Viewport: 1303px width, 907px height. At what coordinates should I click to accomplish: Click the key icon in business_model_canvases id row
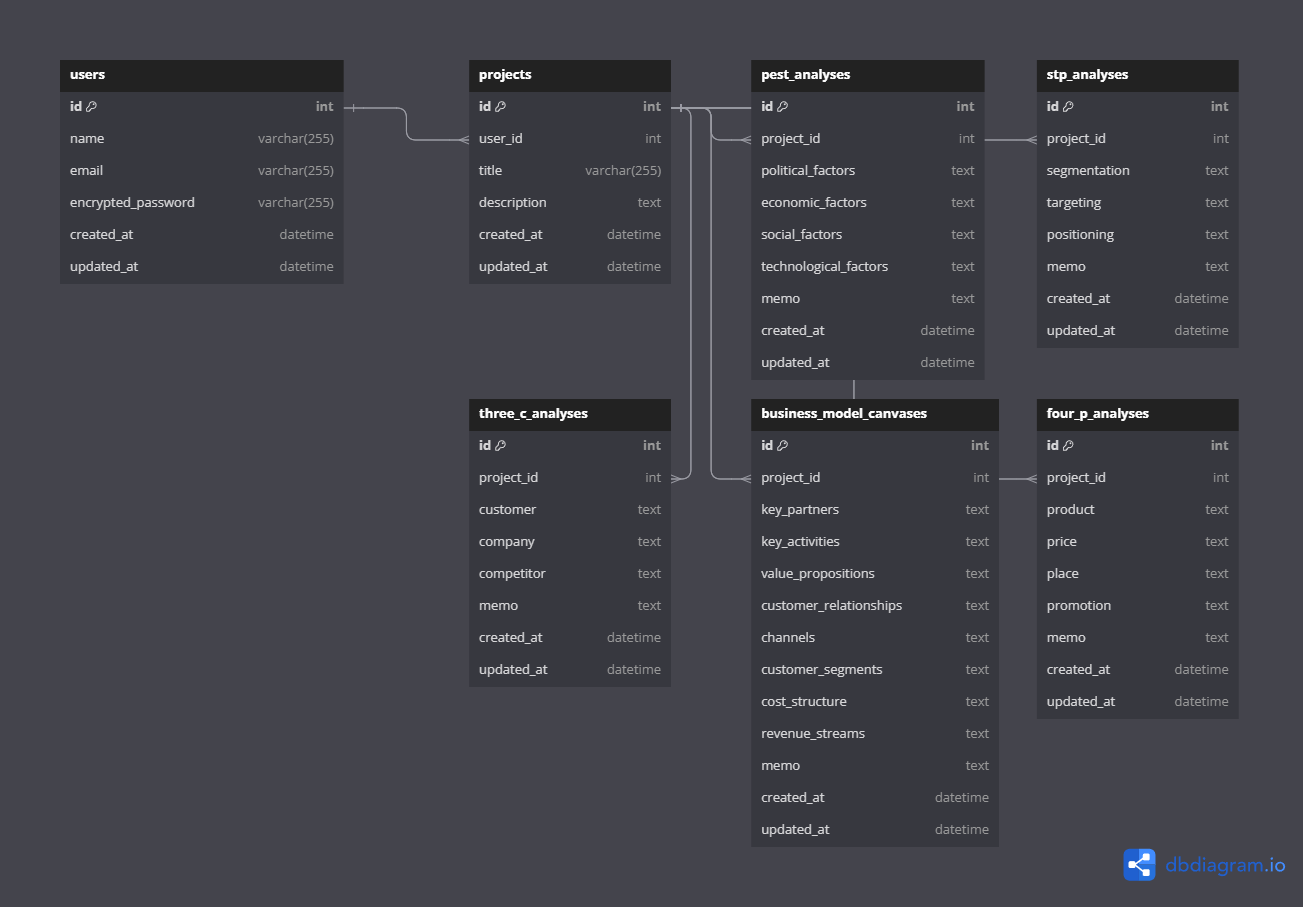(783, 445)
